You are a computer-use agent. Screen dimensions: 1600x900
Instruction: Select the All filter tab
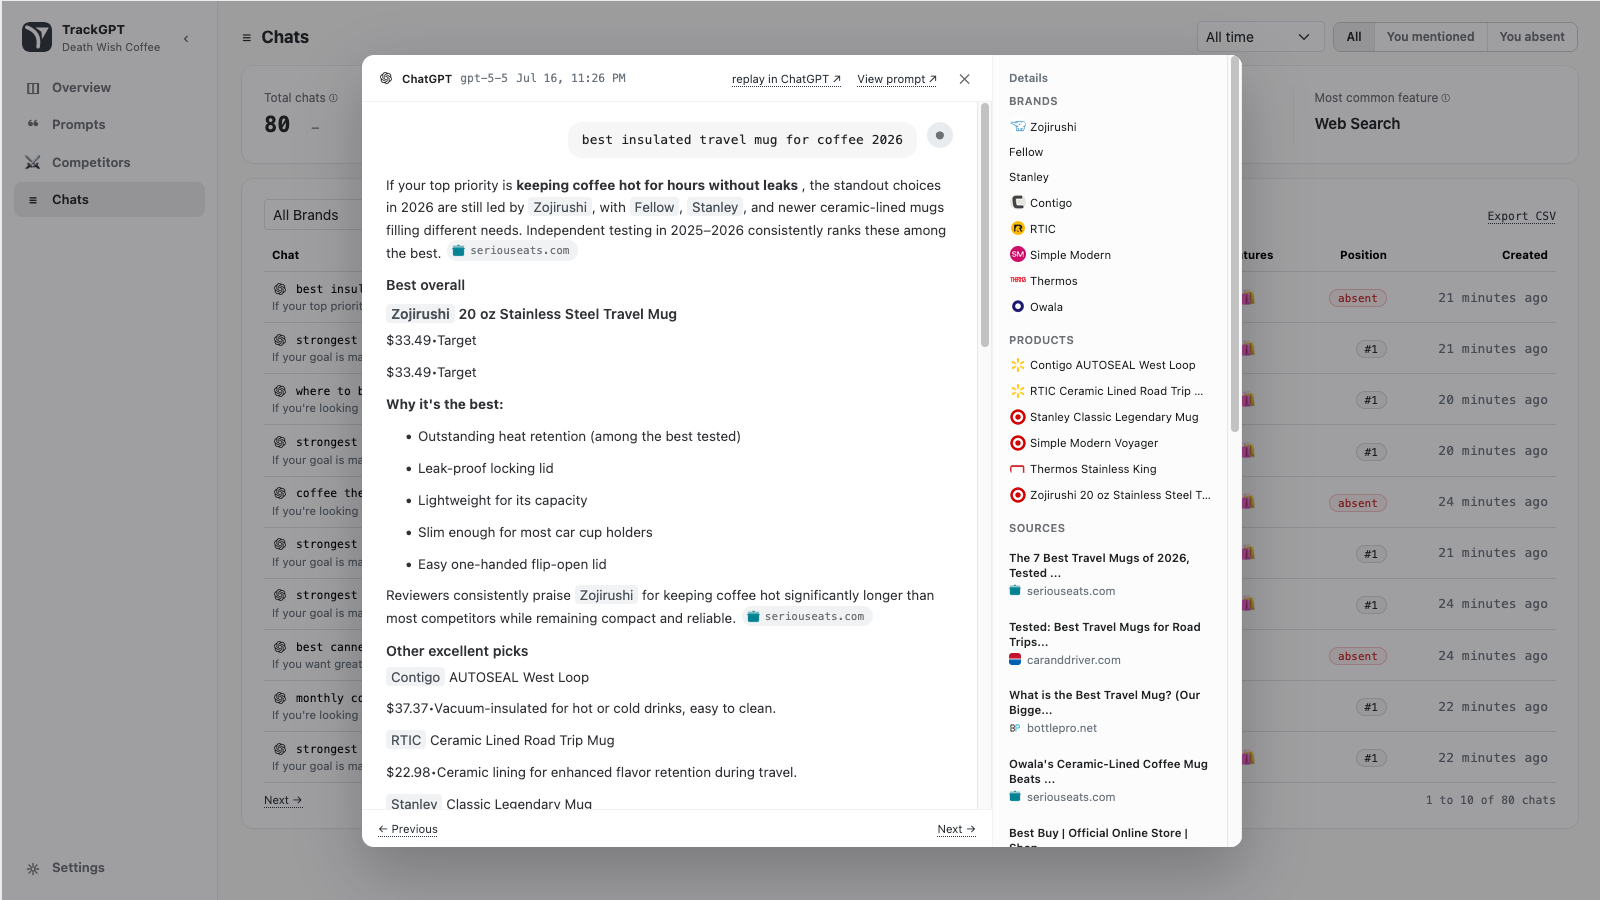[1354, 37]
